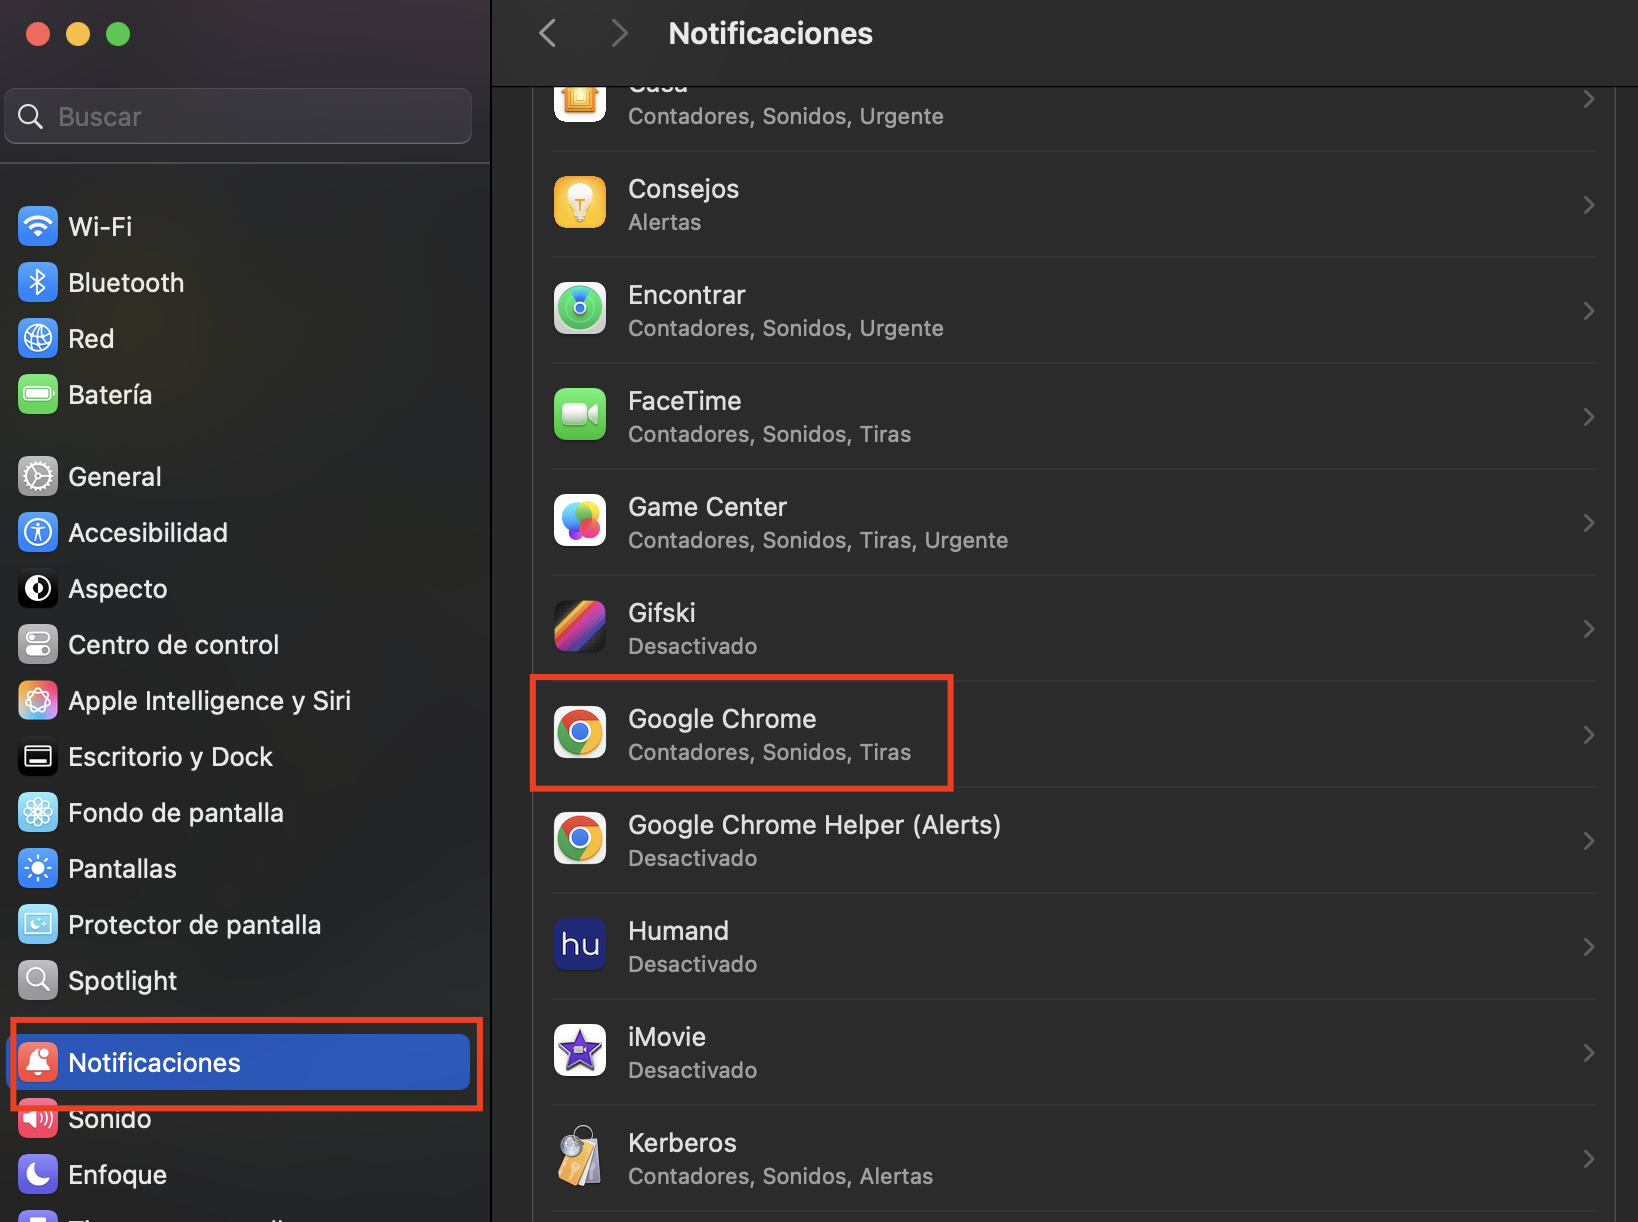Open Apple Intelligence y Siri pane
Image resolution: width=1638 pixels, height=1222 pixels.
(x=209, y=701)
